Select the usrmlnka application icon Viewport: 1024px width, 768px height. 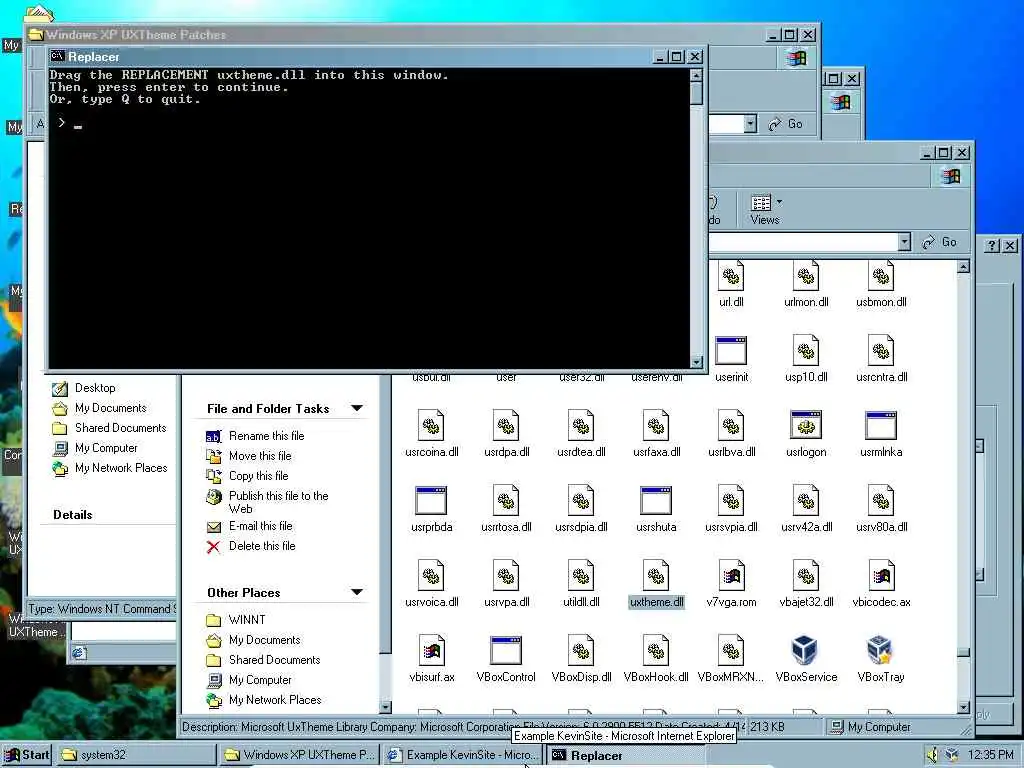click(881, 426)
